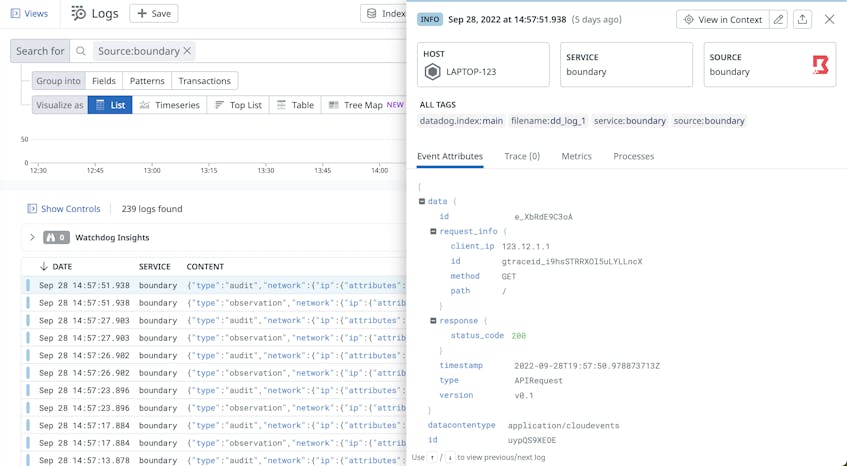Viewport: 847px width, 466px height.
Task: Click the datadog.index:main tag
Action: (461, 121)
